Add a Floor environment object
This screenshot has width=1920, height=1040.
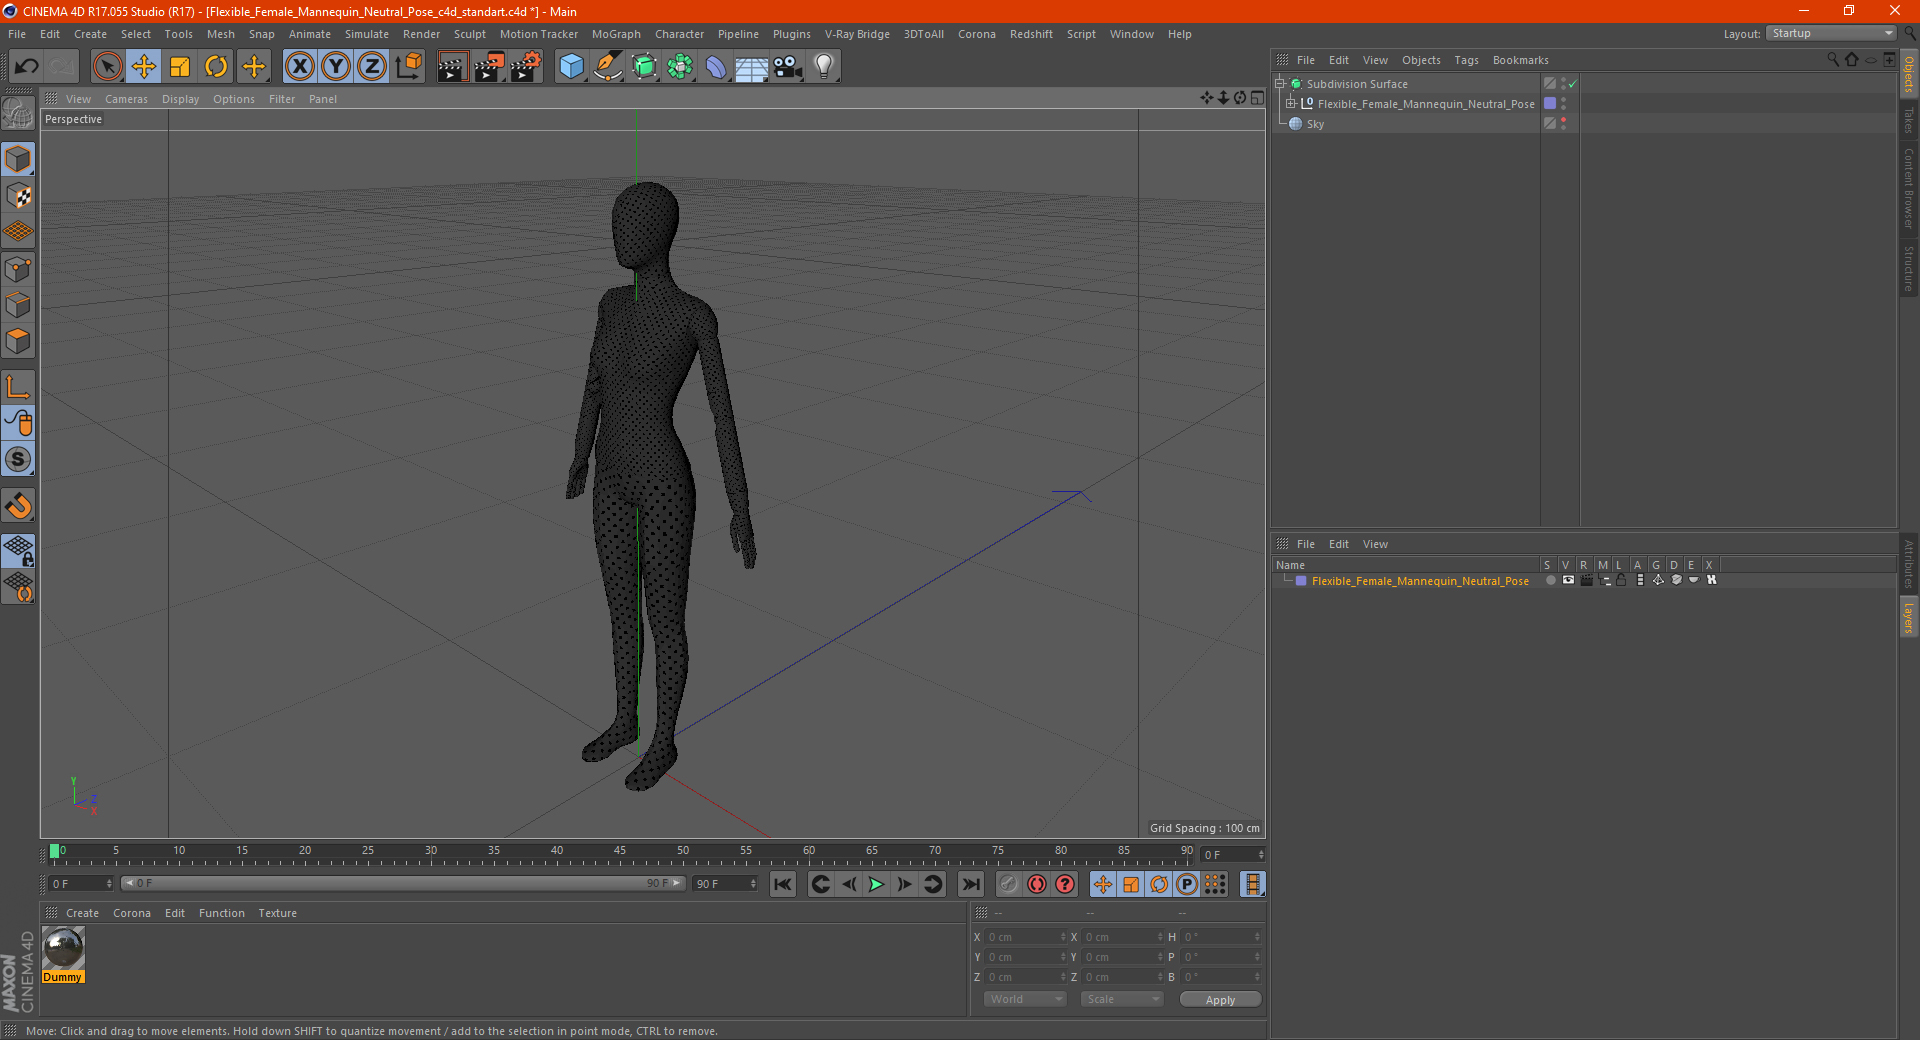[752, 67]
